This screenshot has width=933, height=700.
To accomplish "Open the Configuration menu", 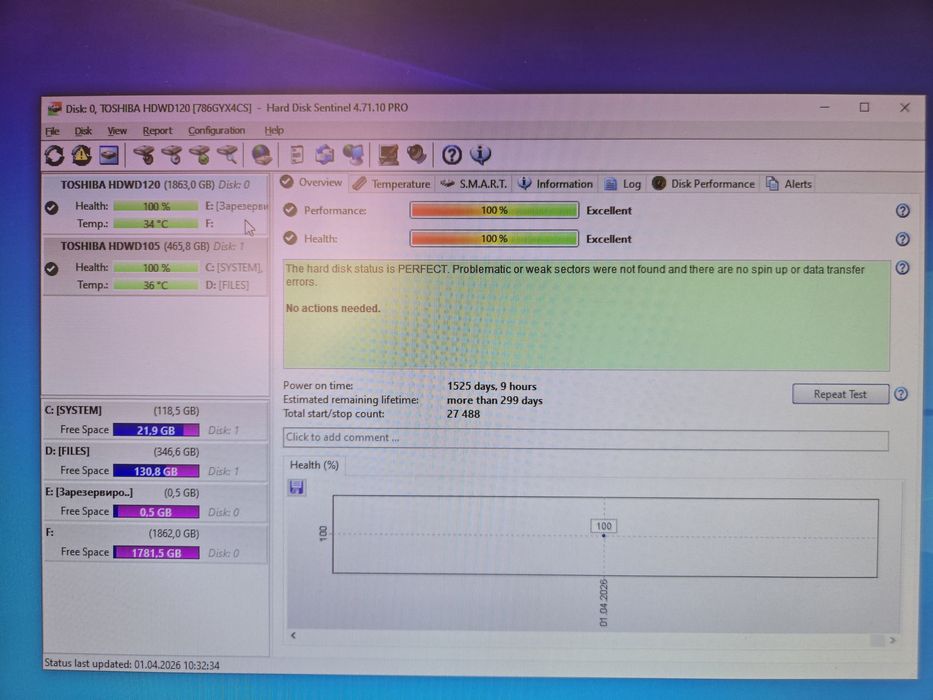I will tap(217, 130).
